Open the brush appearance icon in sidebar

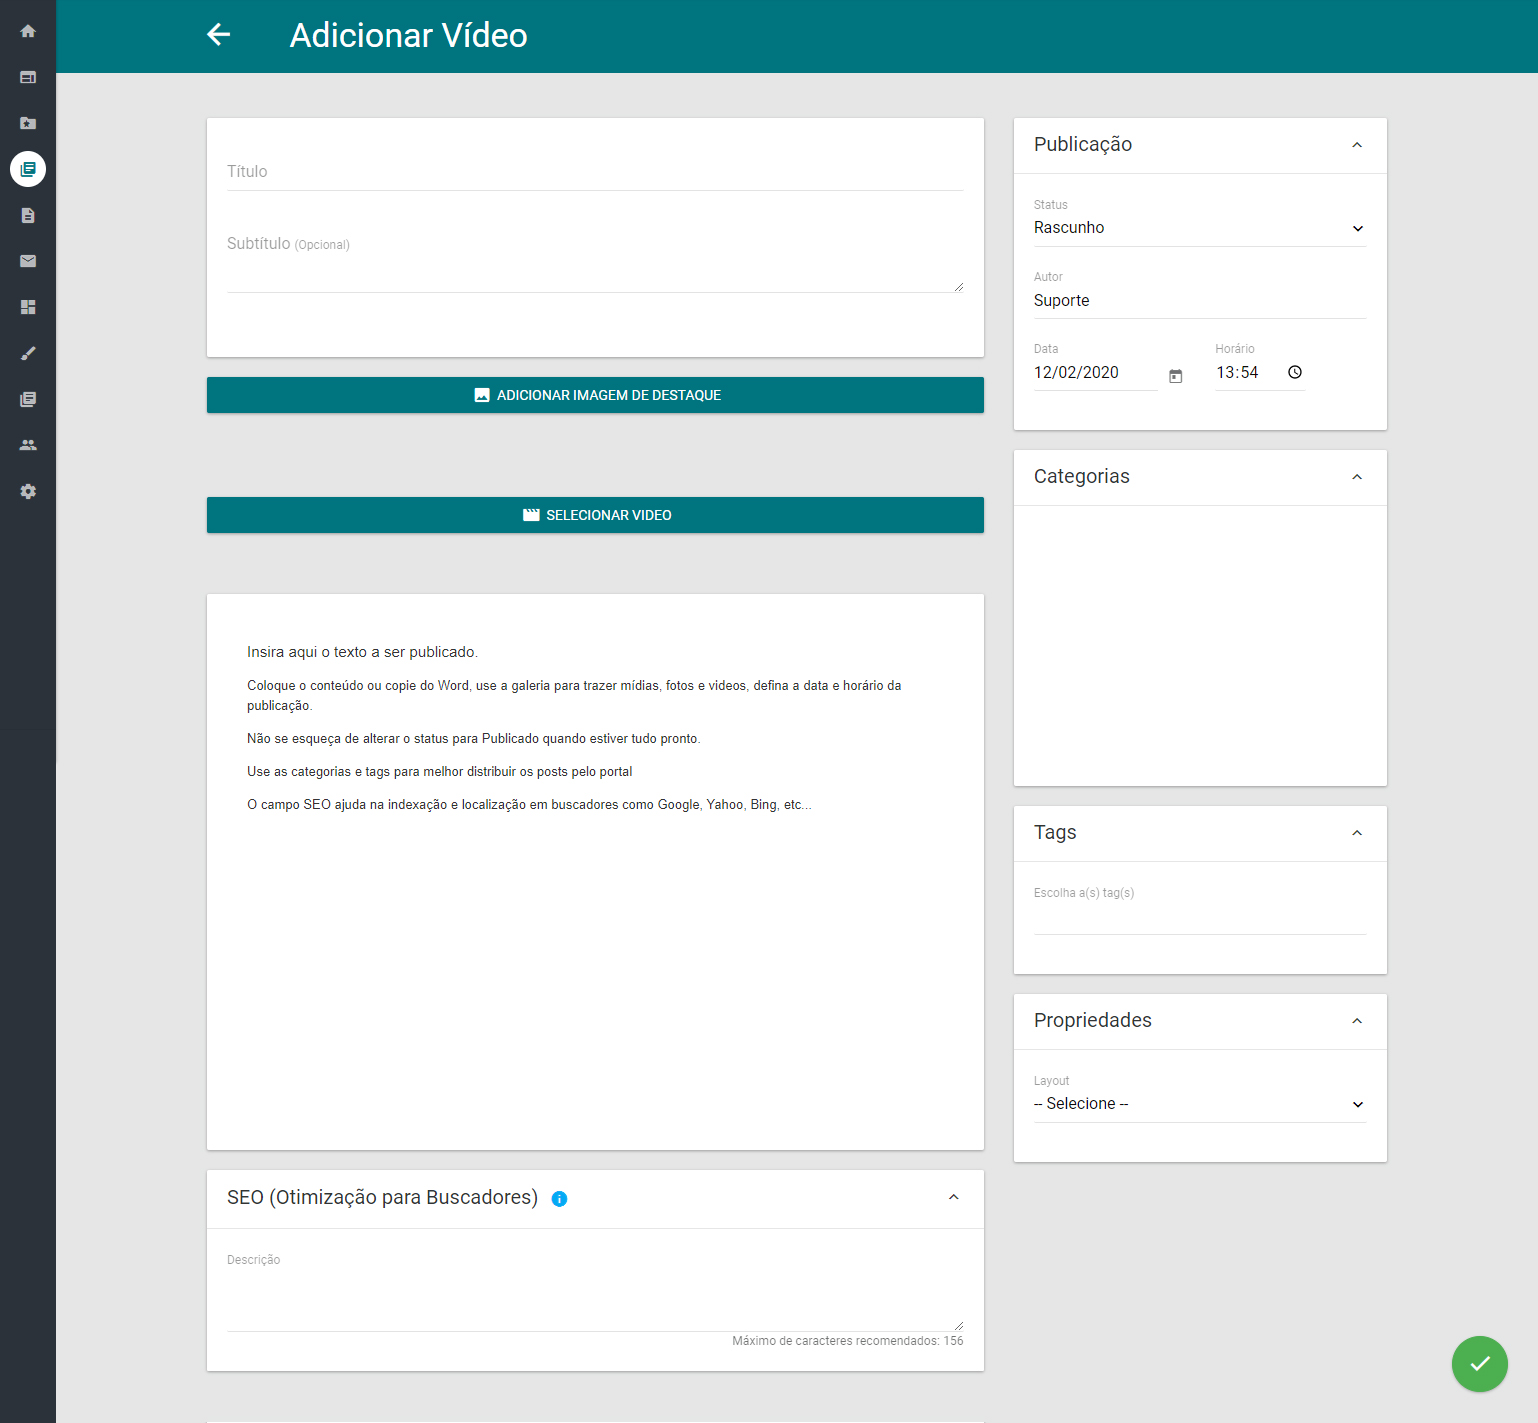(x=28, y=353)
